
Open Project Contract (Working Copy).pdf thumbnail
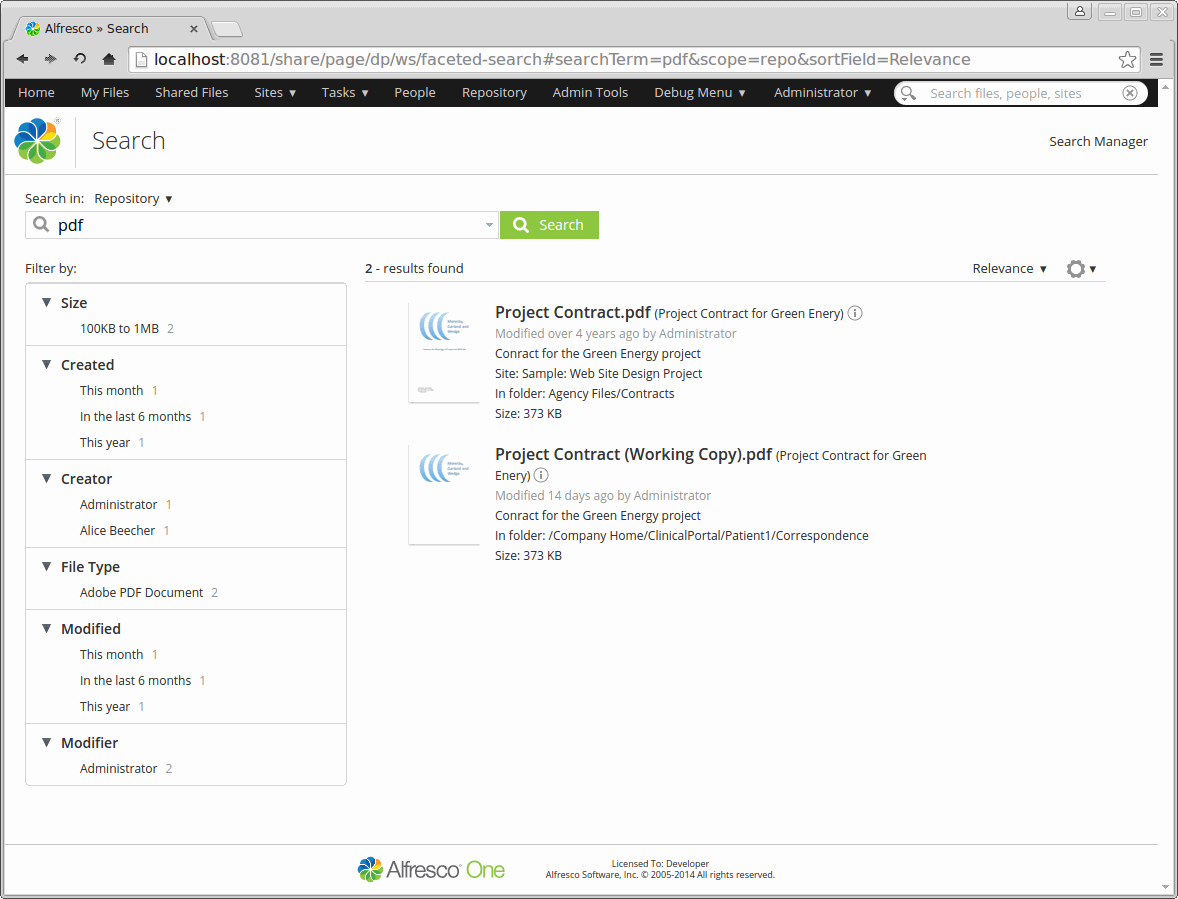pos(444,495)
